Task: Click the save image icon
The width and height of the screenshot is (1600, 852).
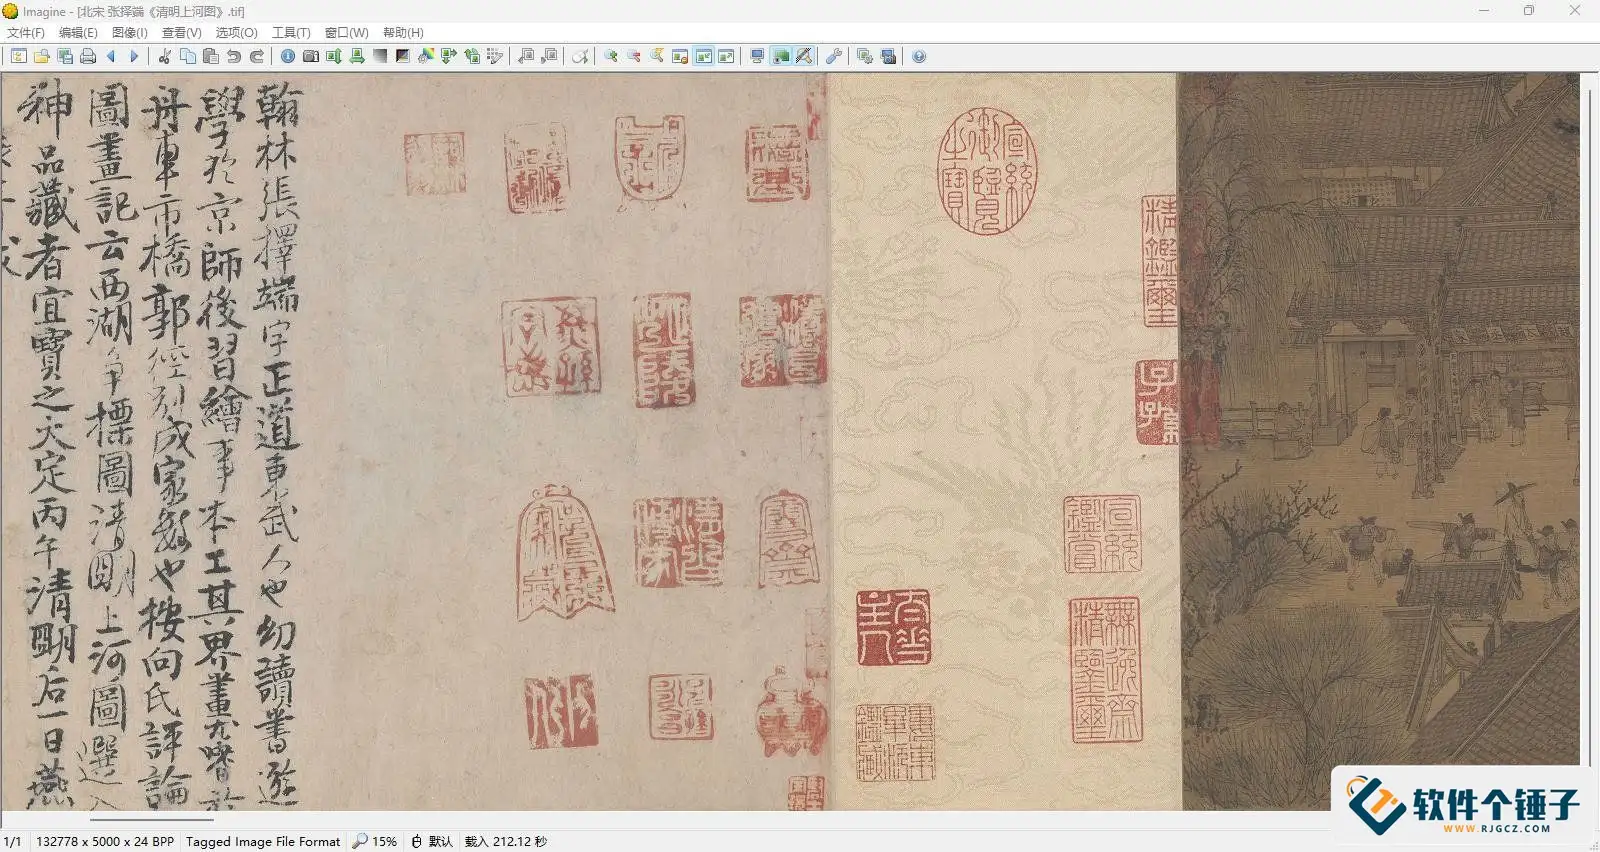Action: click(x=65, y=56)
